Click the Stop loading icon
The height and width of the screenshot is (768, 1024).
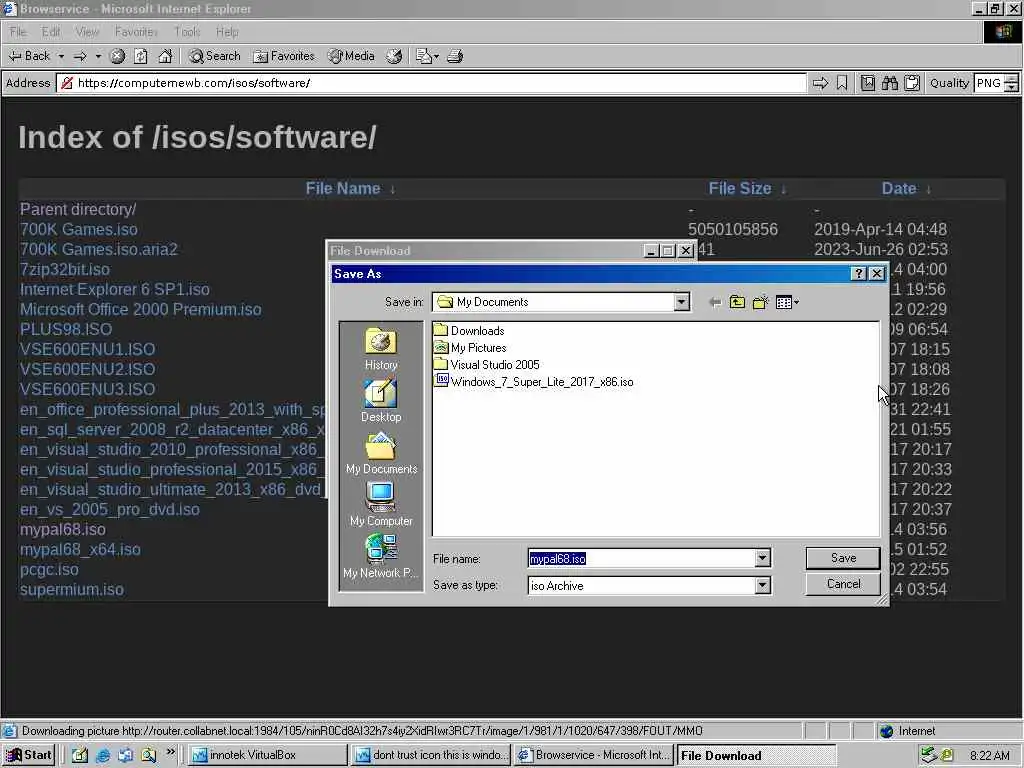[118, 56]
